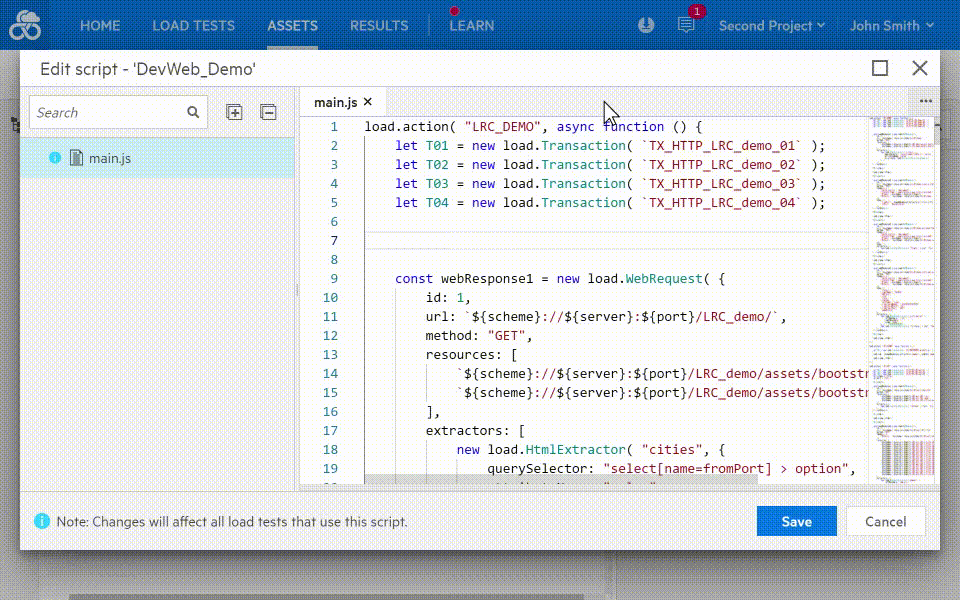Collapse all files with the minus icon
This screenshot has width=960, height=600.
coord(268,112)
